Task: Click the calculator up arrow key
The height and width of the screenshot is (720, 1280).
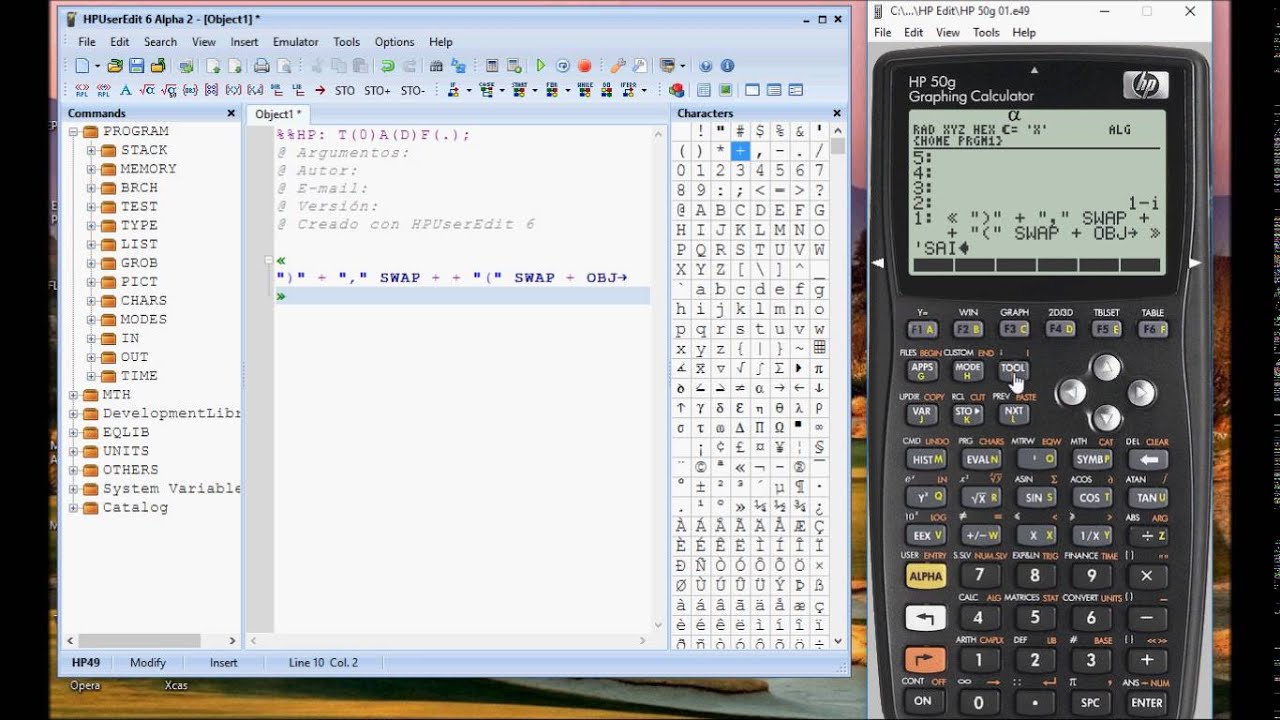Action: point(1106,368)
